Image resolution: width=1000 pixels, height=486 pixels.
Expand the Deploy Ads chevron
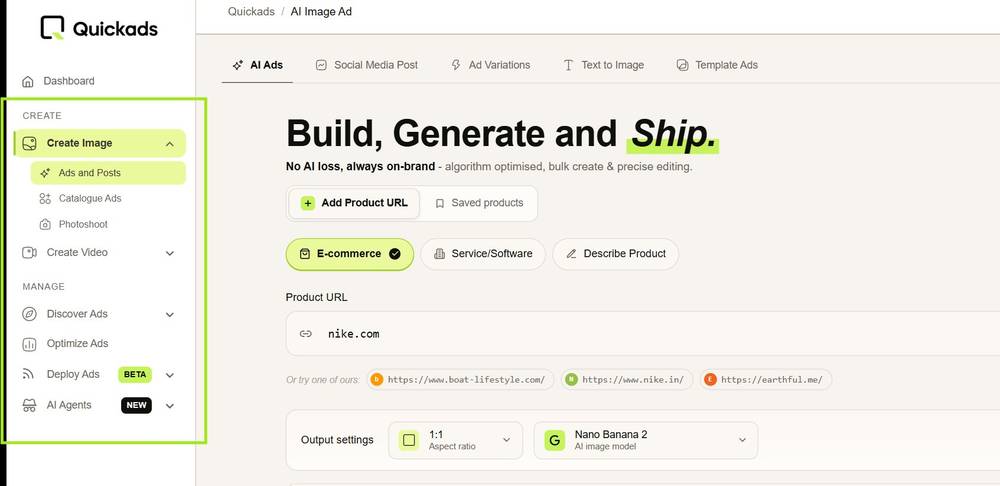[170, 375]
